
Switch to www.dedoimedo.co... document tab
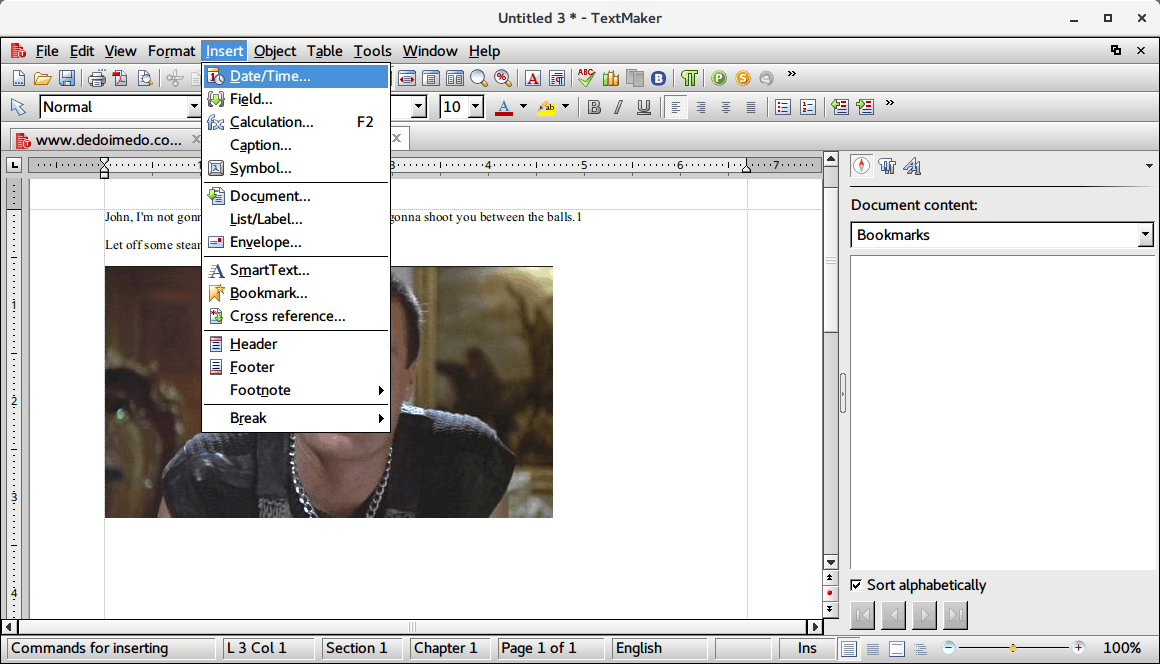(108, 140)
